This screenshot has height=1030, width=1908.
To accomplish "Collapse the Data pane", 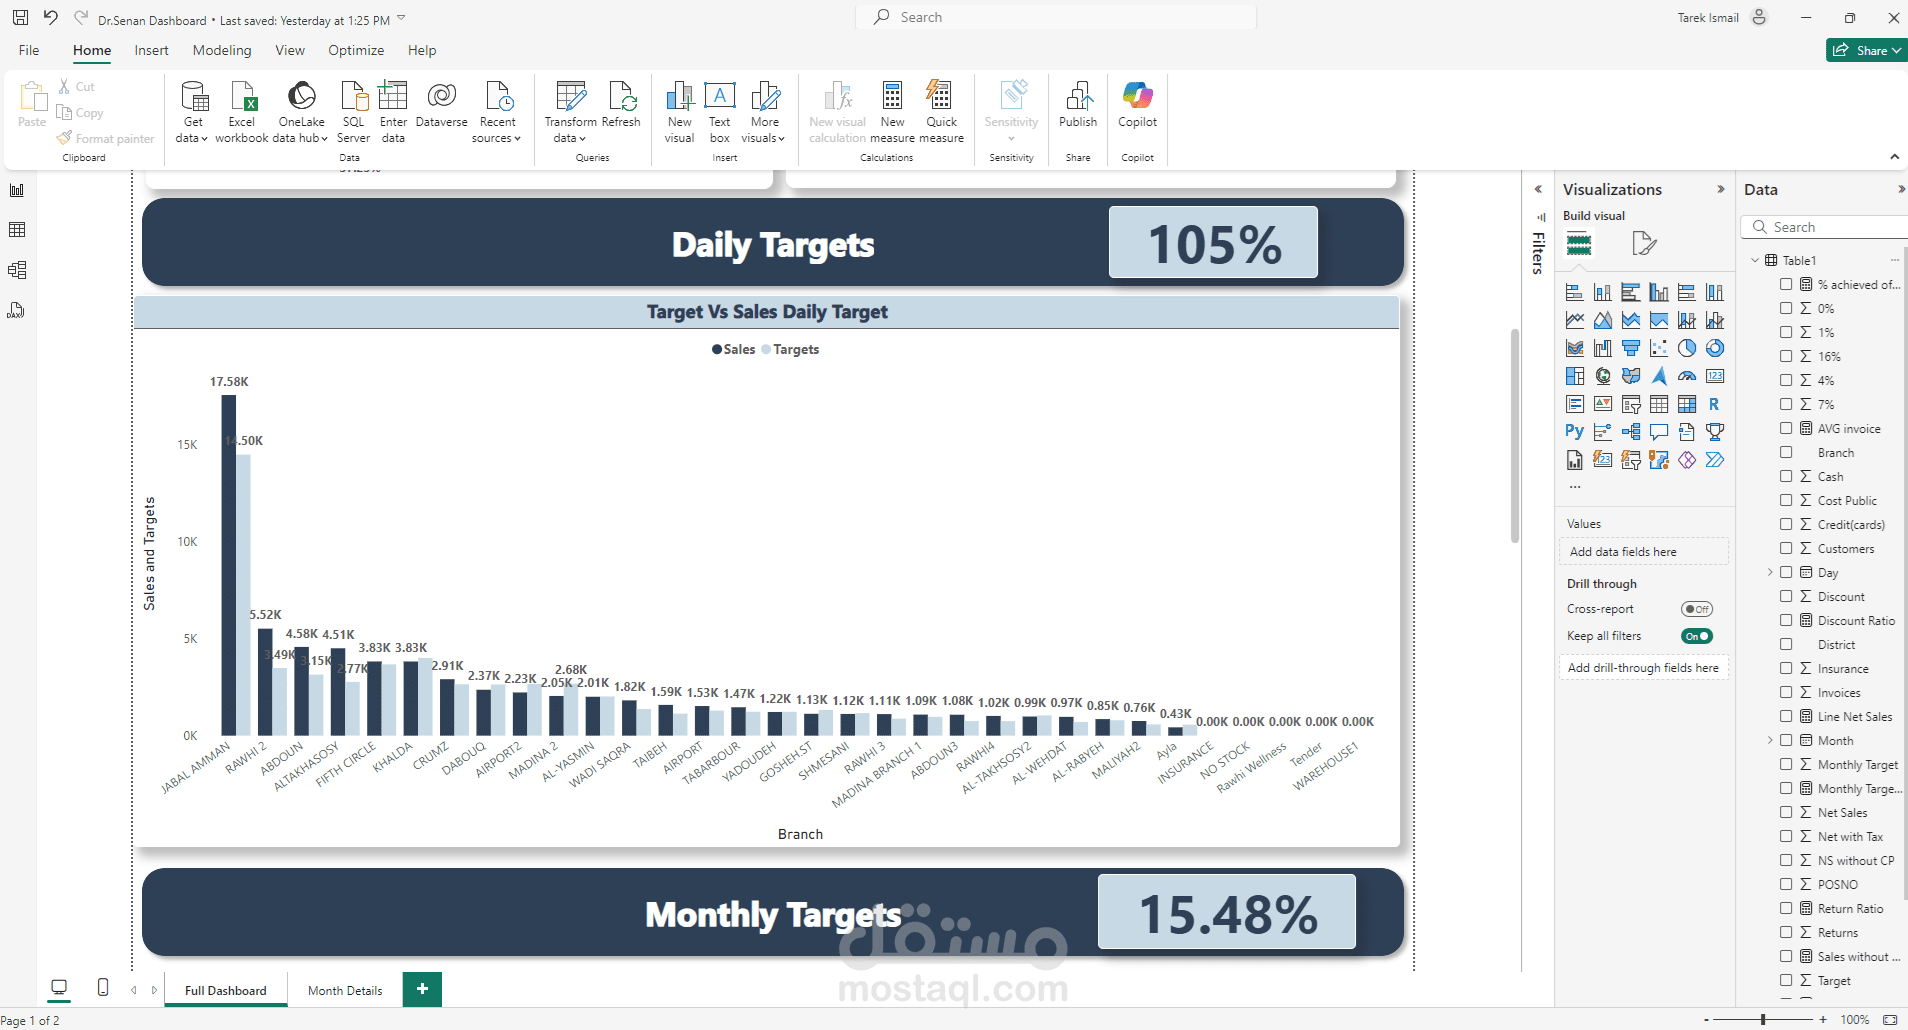I will 1900,189.
